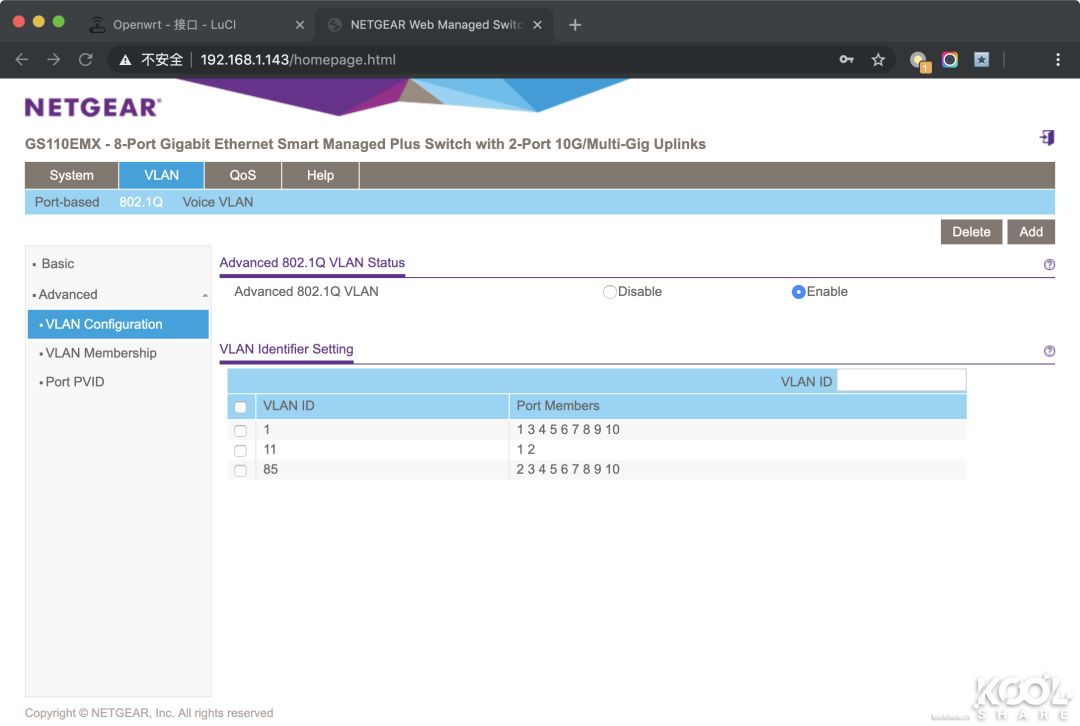This screenshot has width=1080, height=726.
Task: Open the Chrome three-dot menu
Action: point(1057,60)
